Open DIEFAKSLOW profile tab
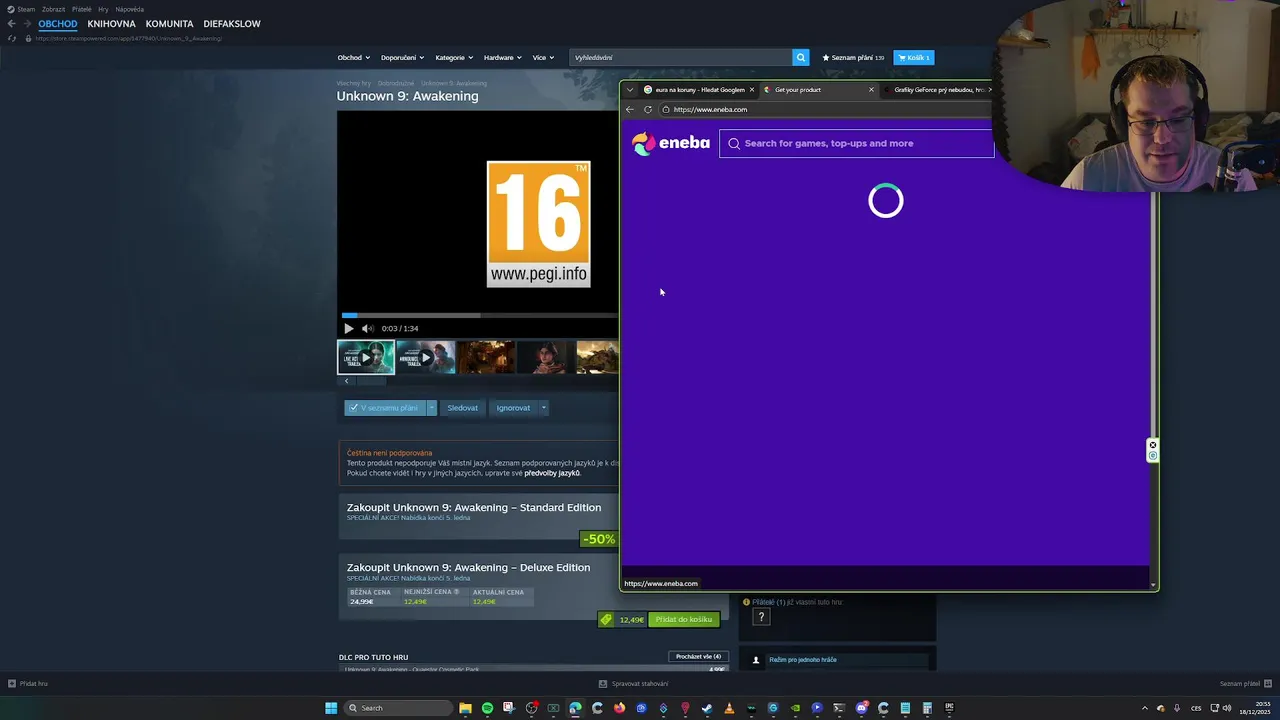The image size is (1280, 720). [232, 23]
